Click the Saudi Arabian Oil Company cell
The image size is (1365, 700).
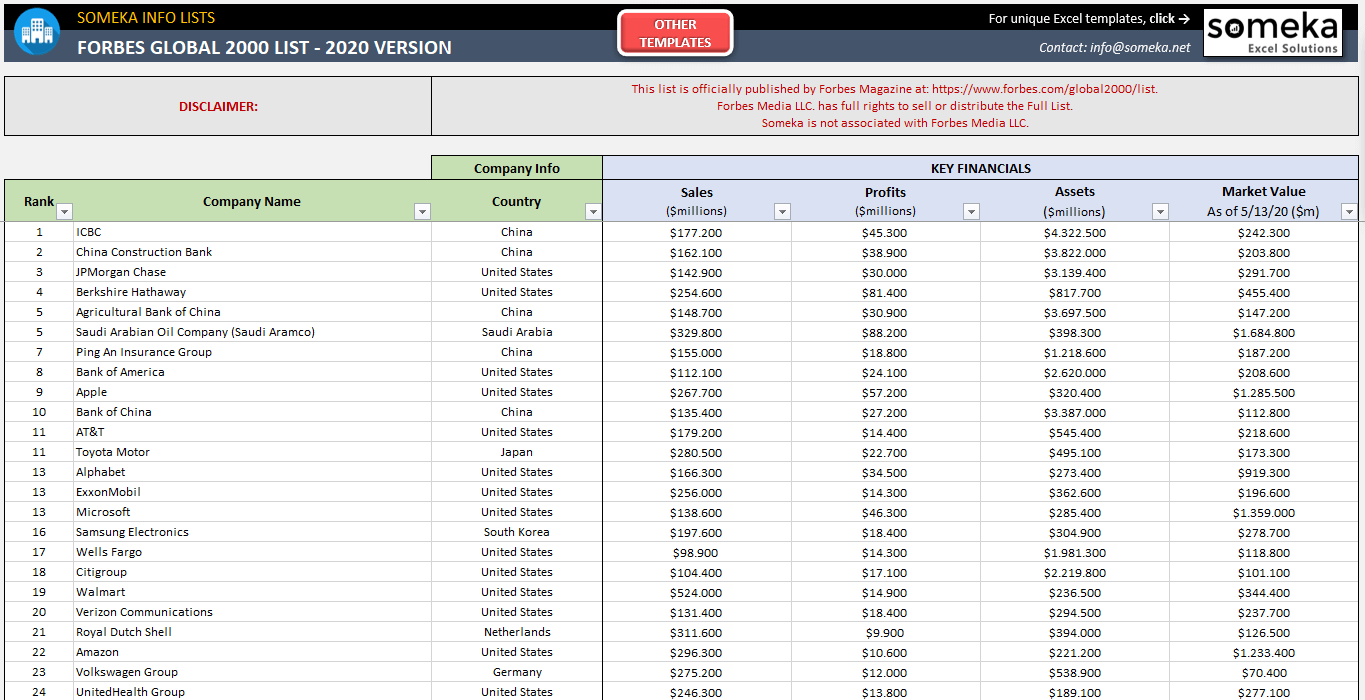pyautogui.click(x=253, y=332)
